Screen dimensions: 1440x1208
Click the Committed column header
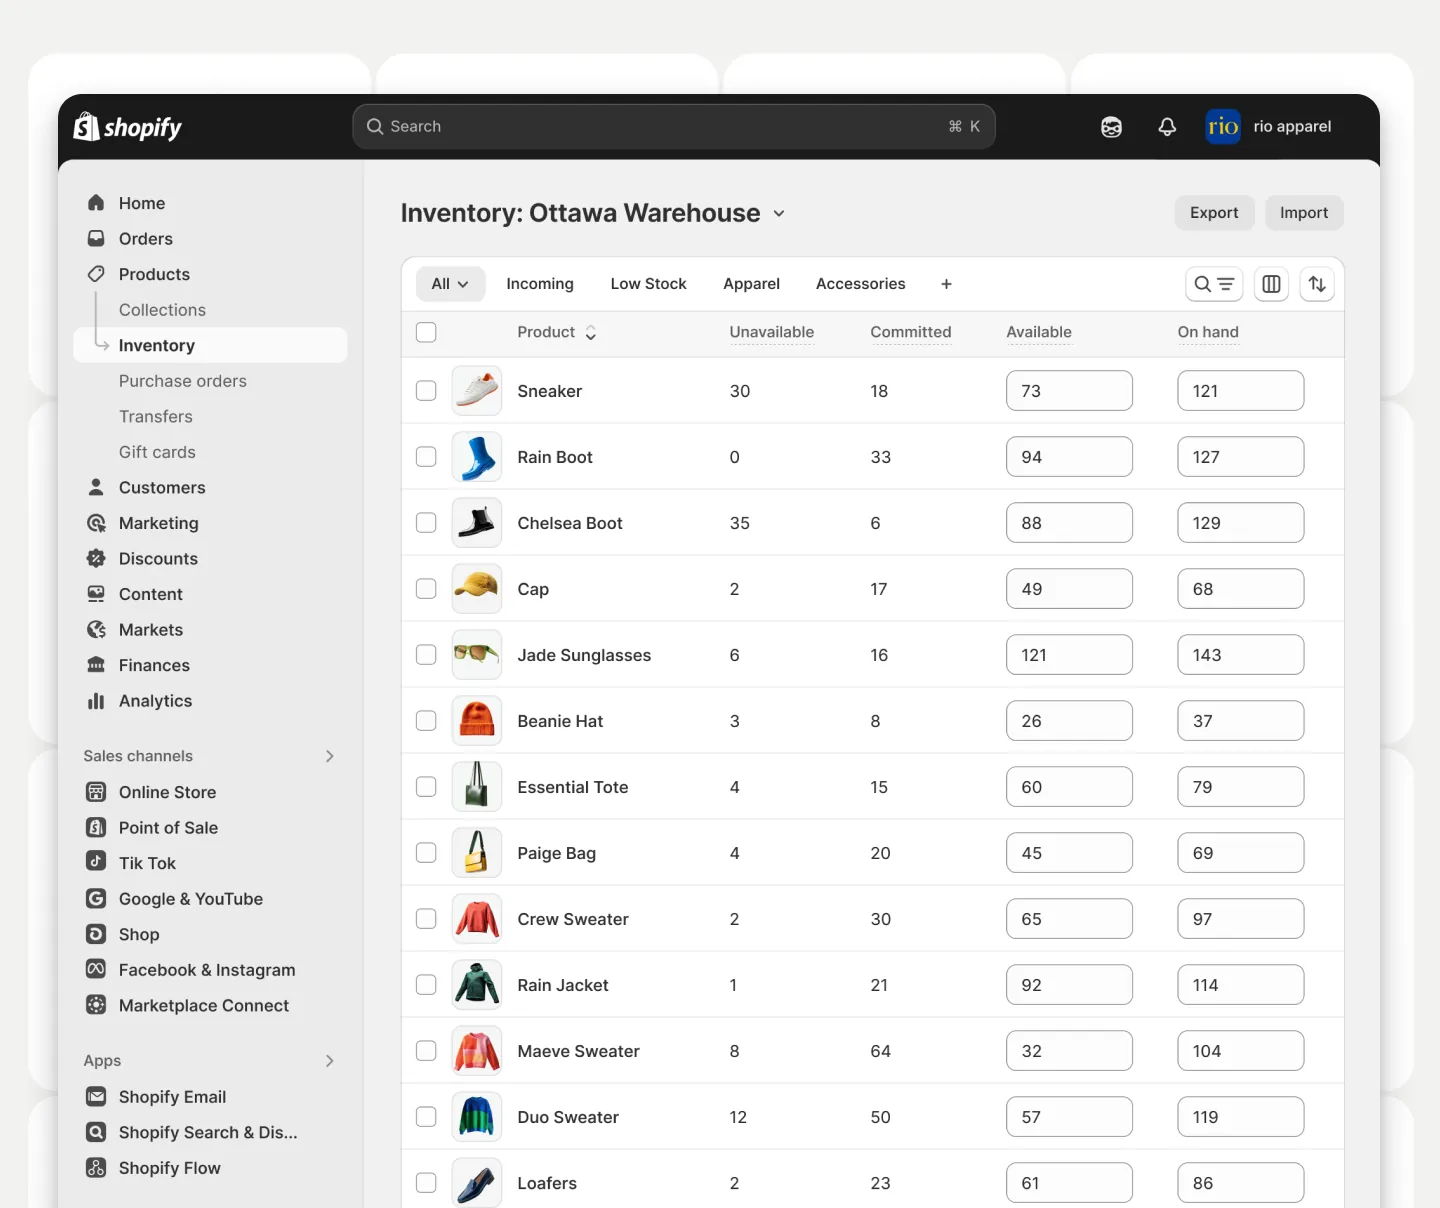point(911,332)
